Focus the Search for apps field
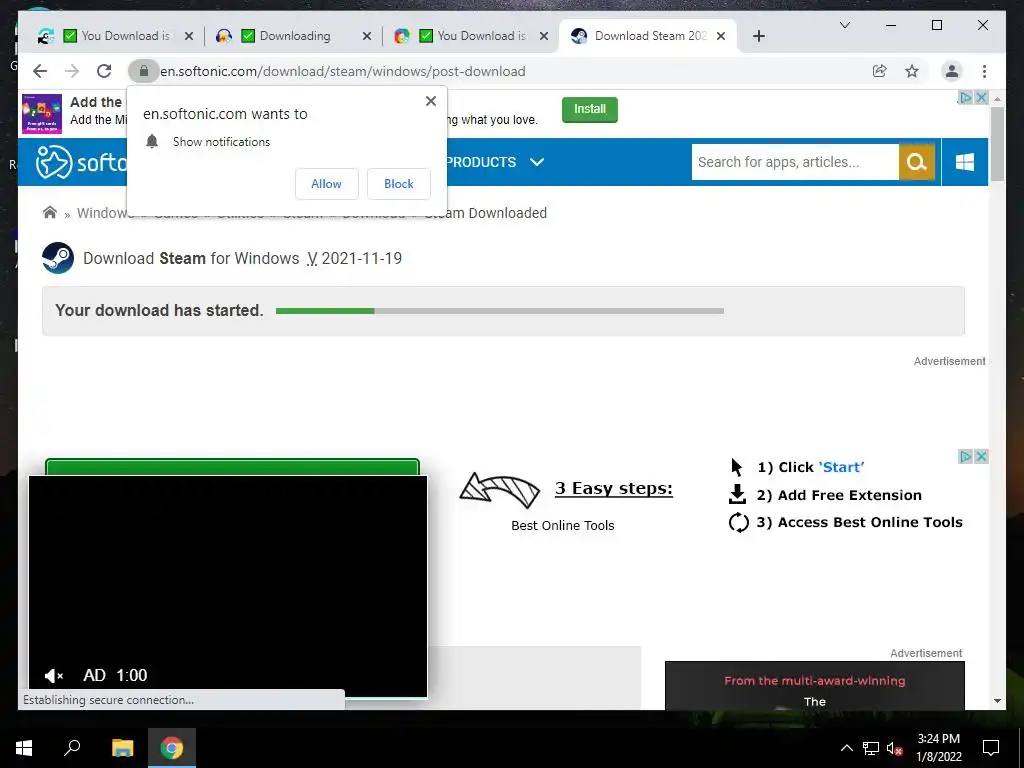This screenshot has width=1024, height=768. pos(795,162)
